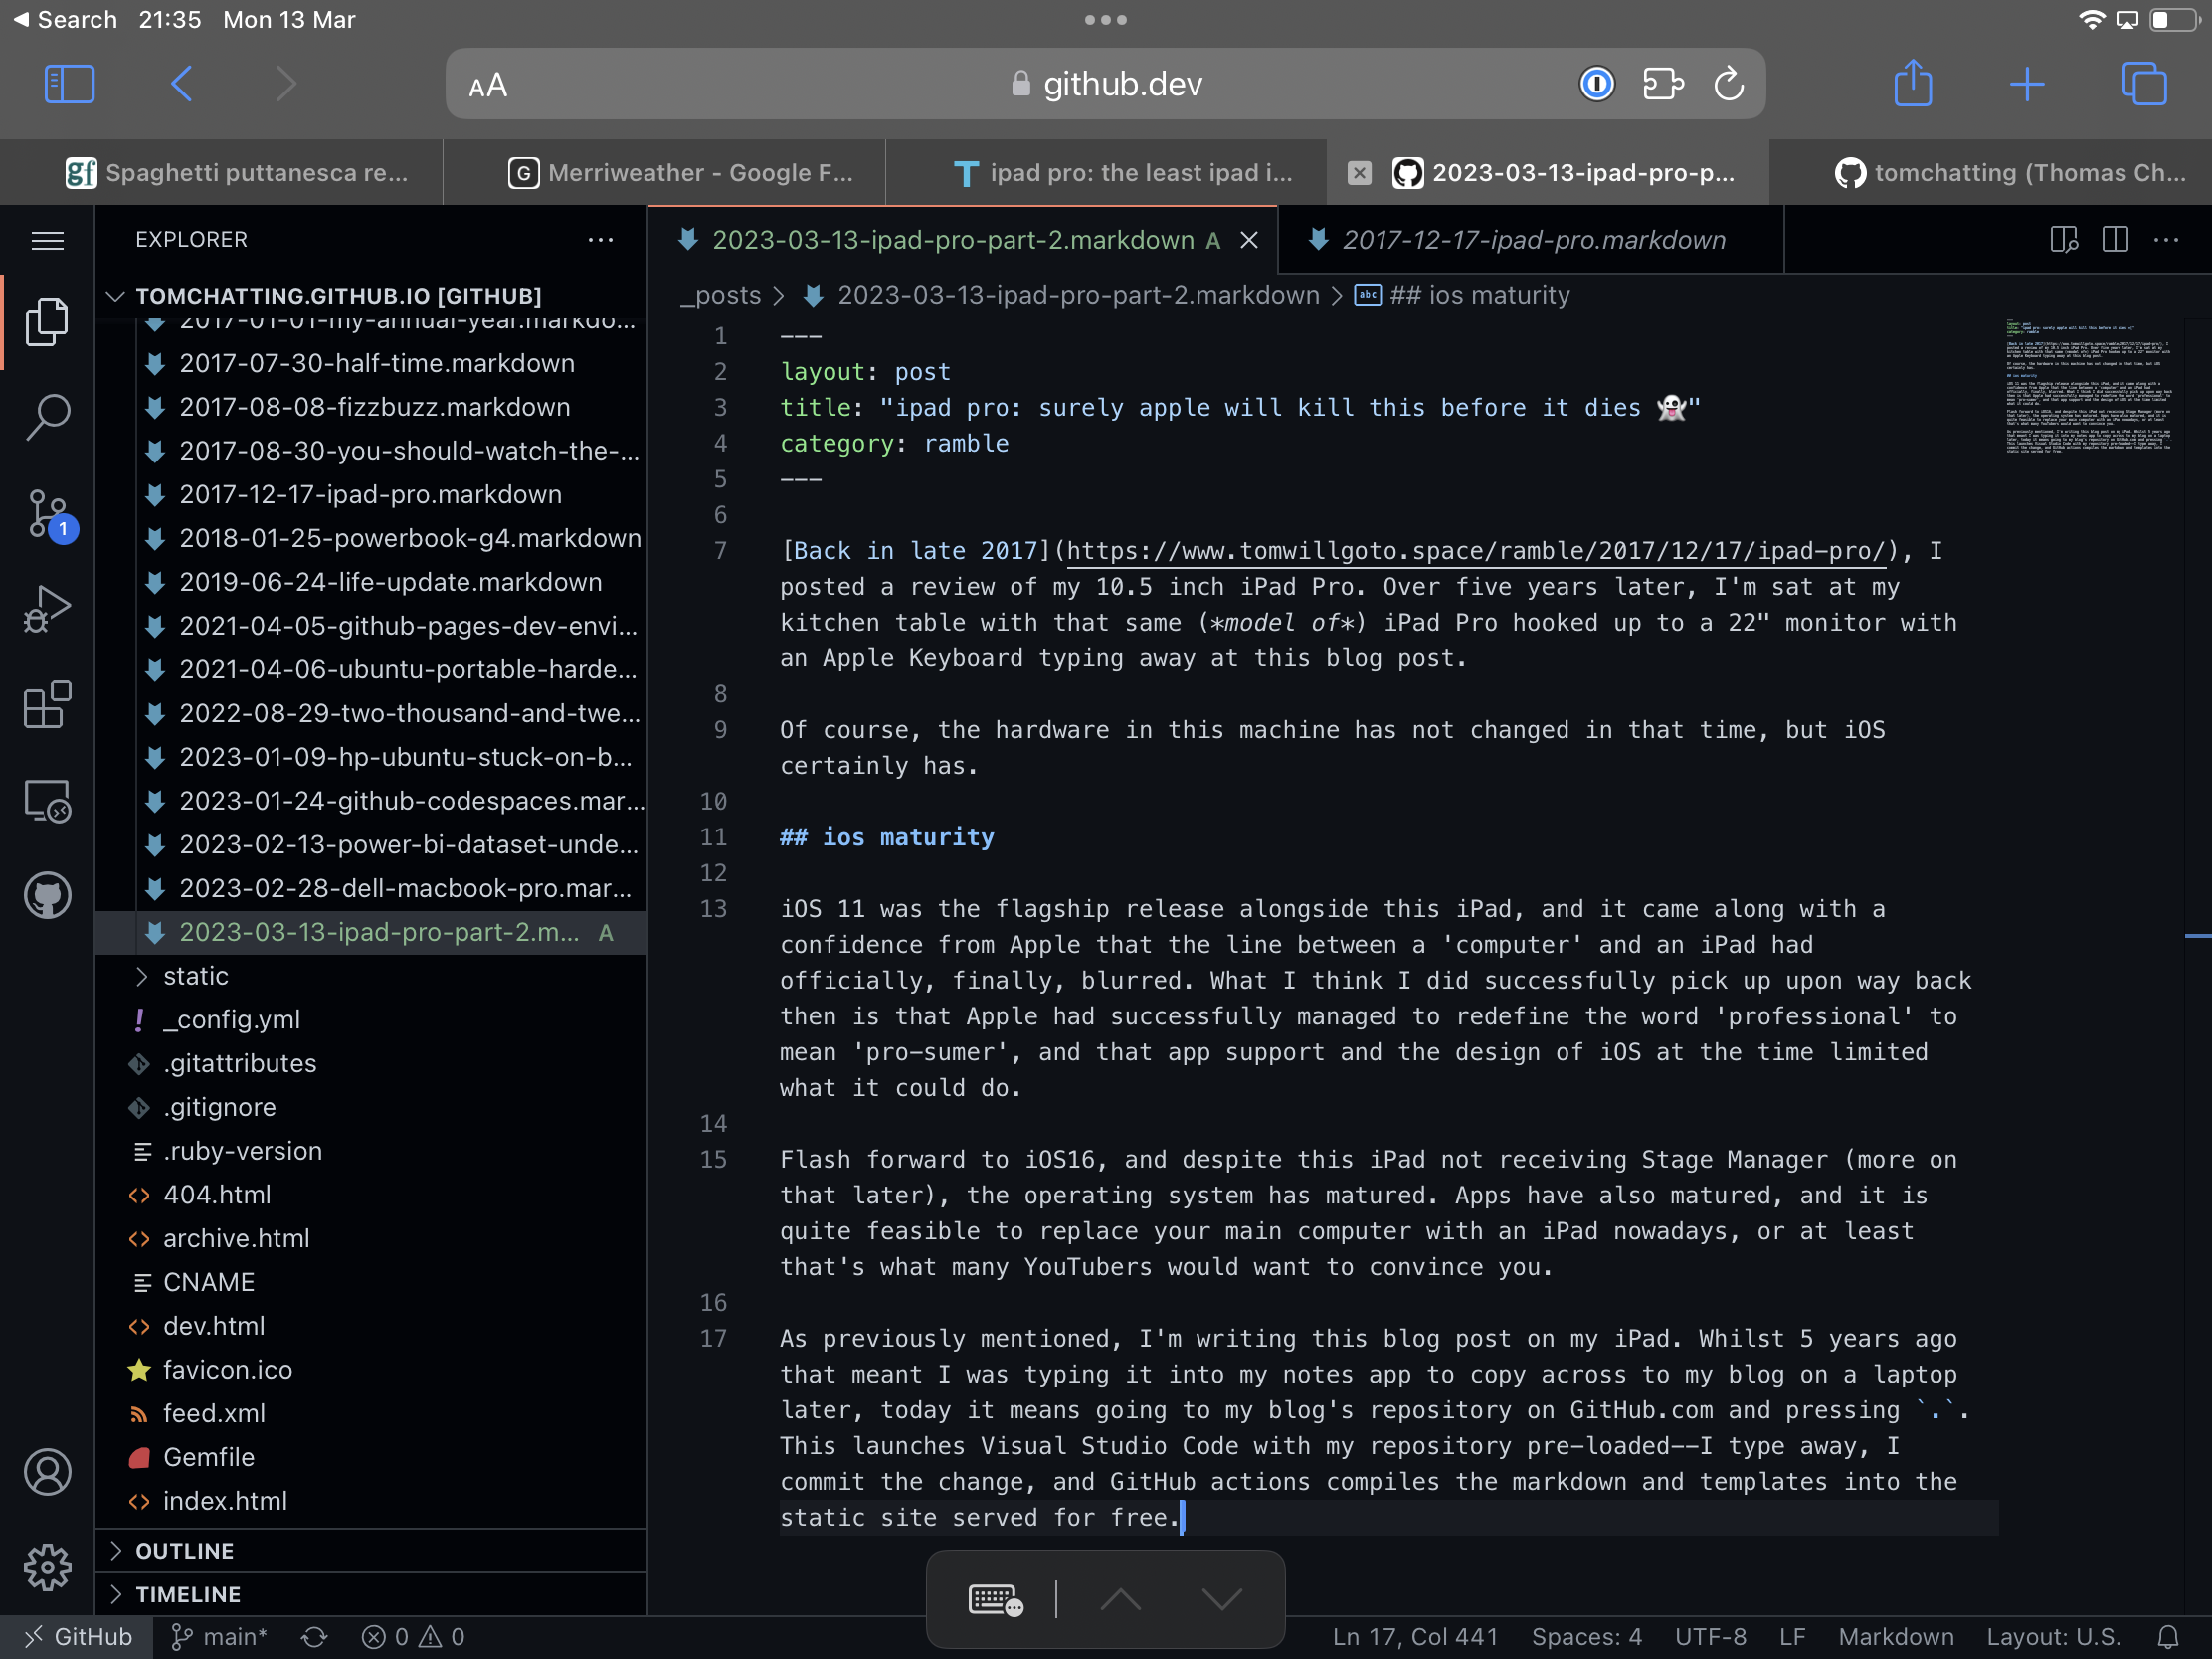Click the synchronize changes icon in status bar
2212x1659 pixels.
tap(315, 1637)
